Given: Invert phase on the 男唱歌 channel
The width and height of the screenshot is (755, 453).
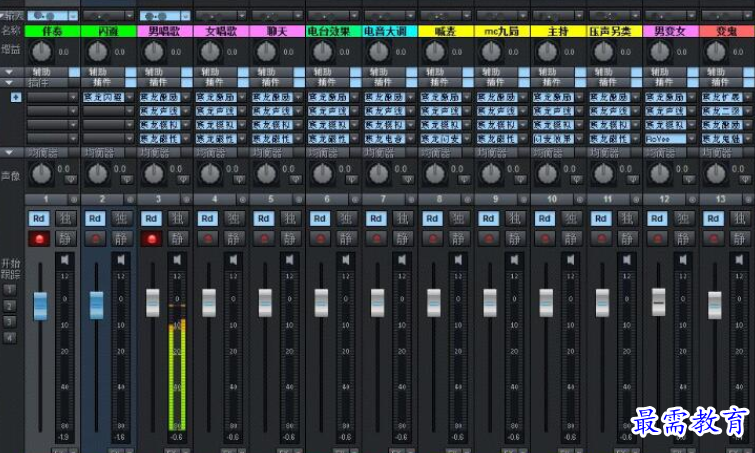Looking at the screenshot, I should point(183,180).
